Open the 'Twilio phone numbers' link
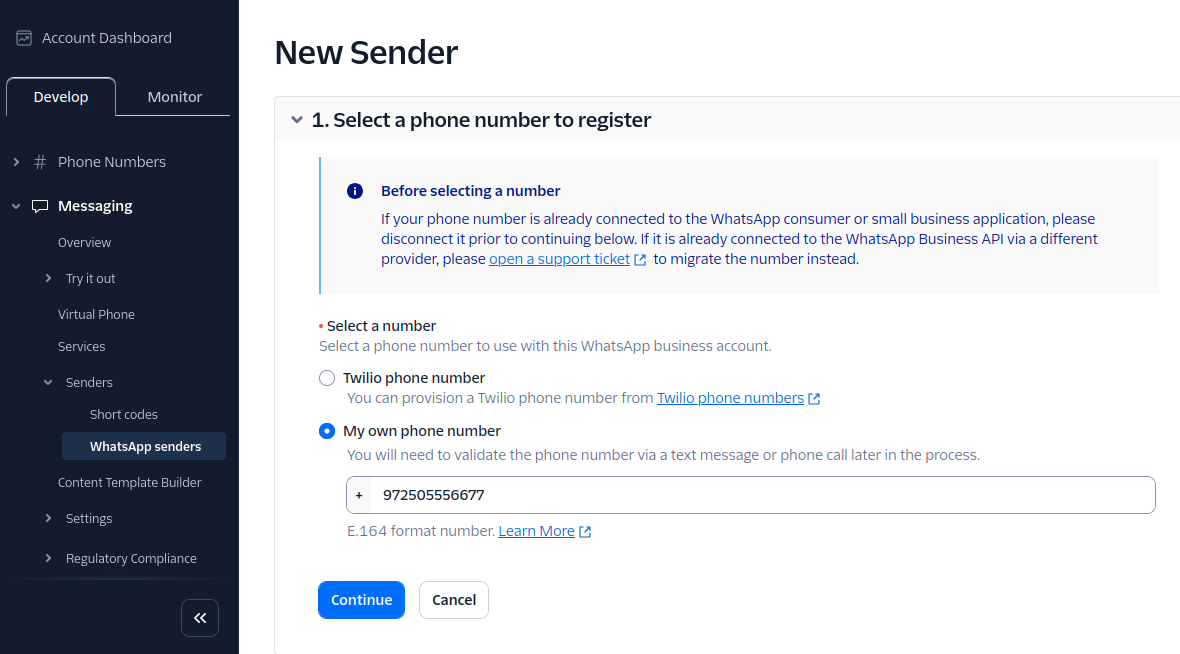 731,397
